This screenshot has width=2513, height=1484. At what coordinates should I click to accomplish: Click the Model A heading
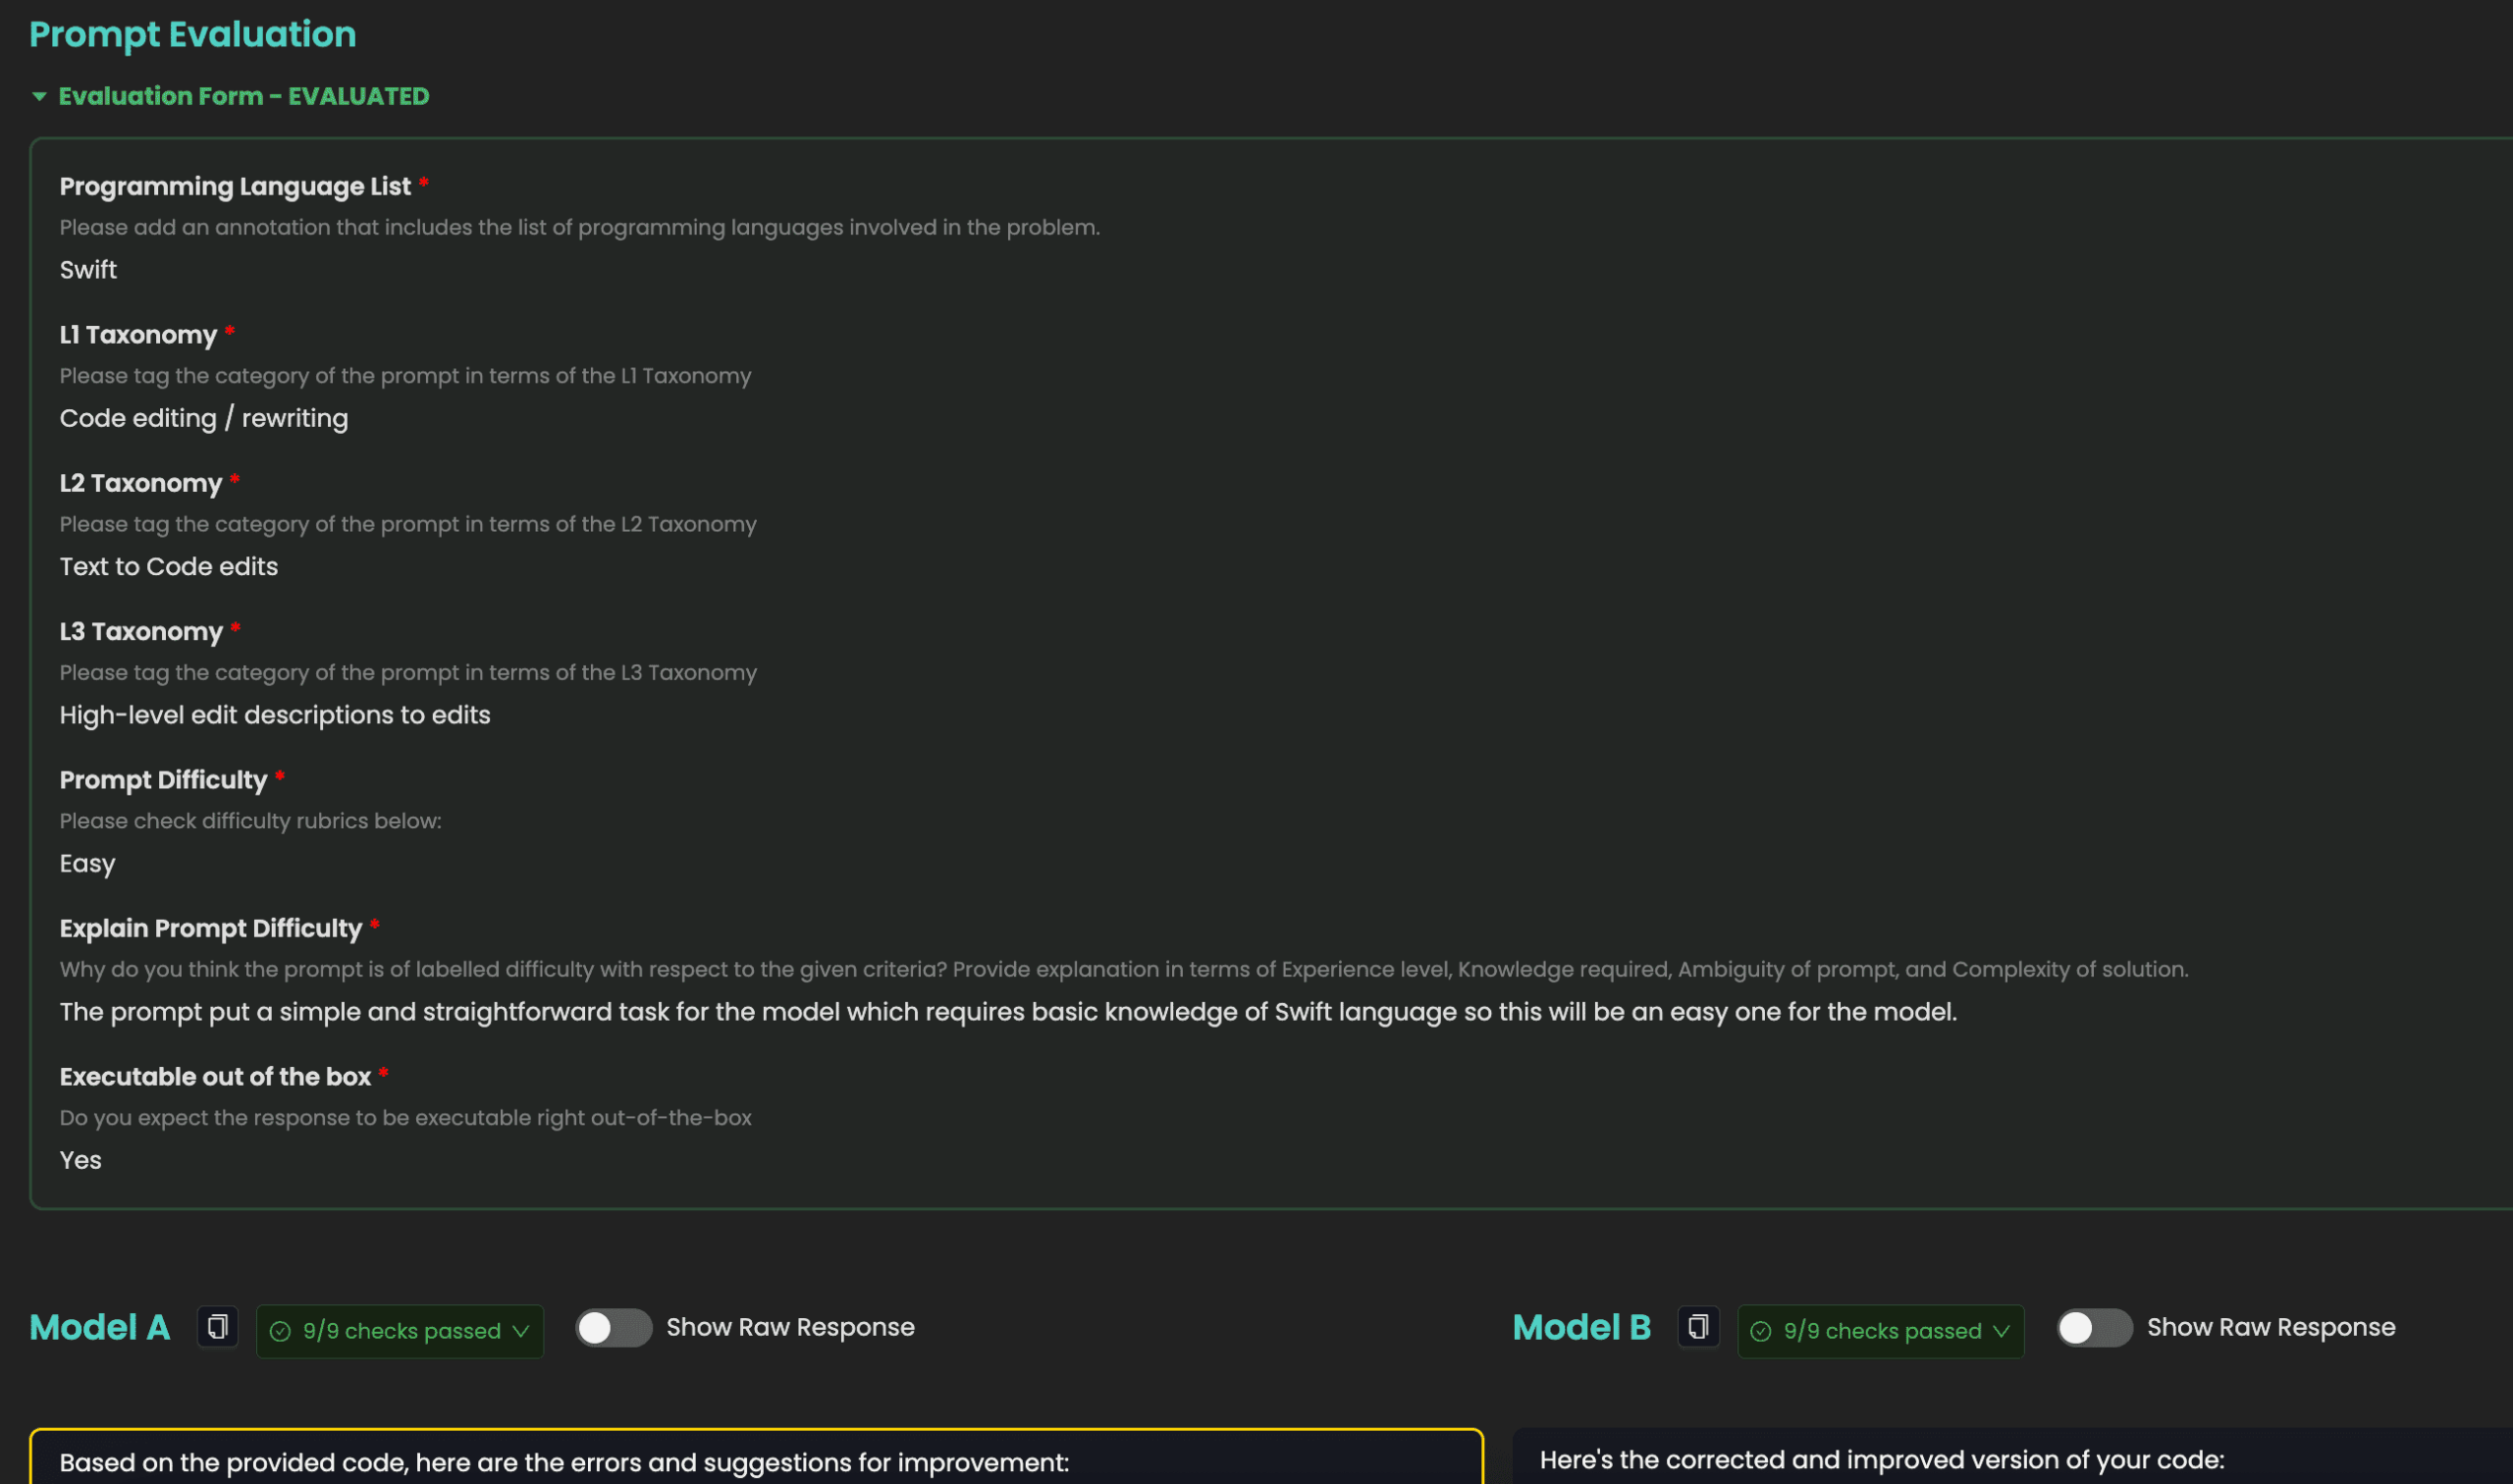click(x=100, y=1328)
